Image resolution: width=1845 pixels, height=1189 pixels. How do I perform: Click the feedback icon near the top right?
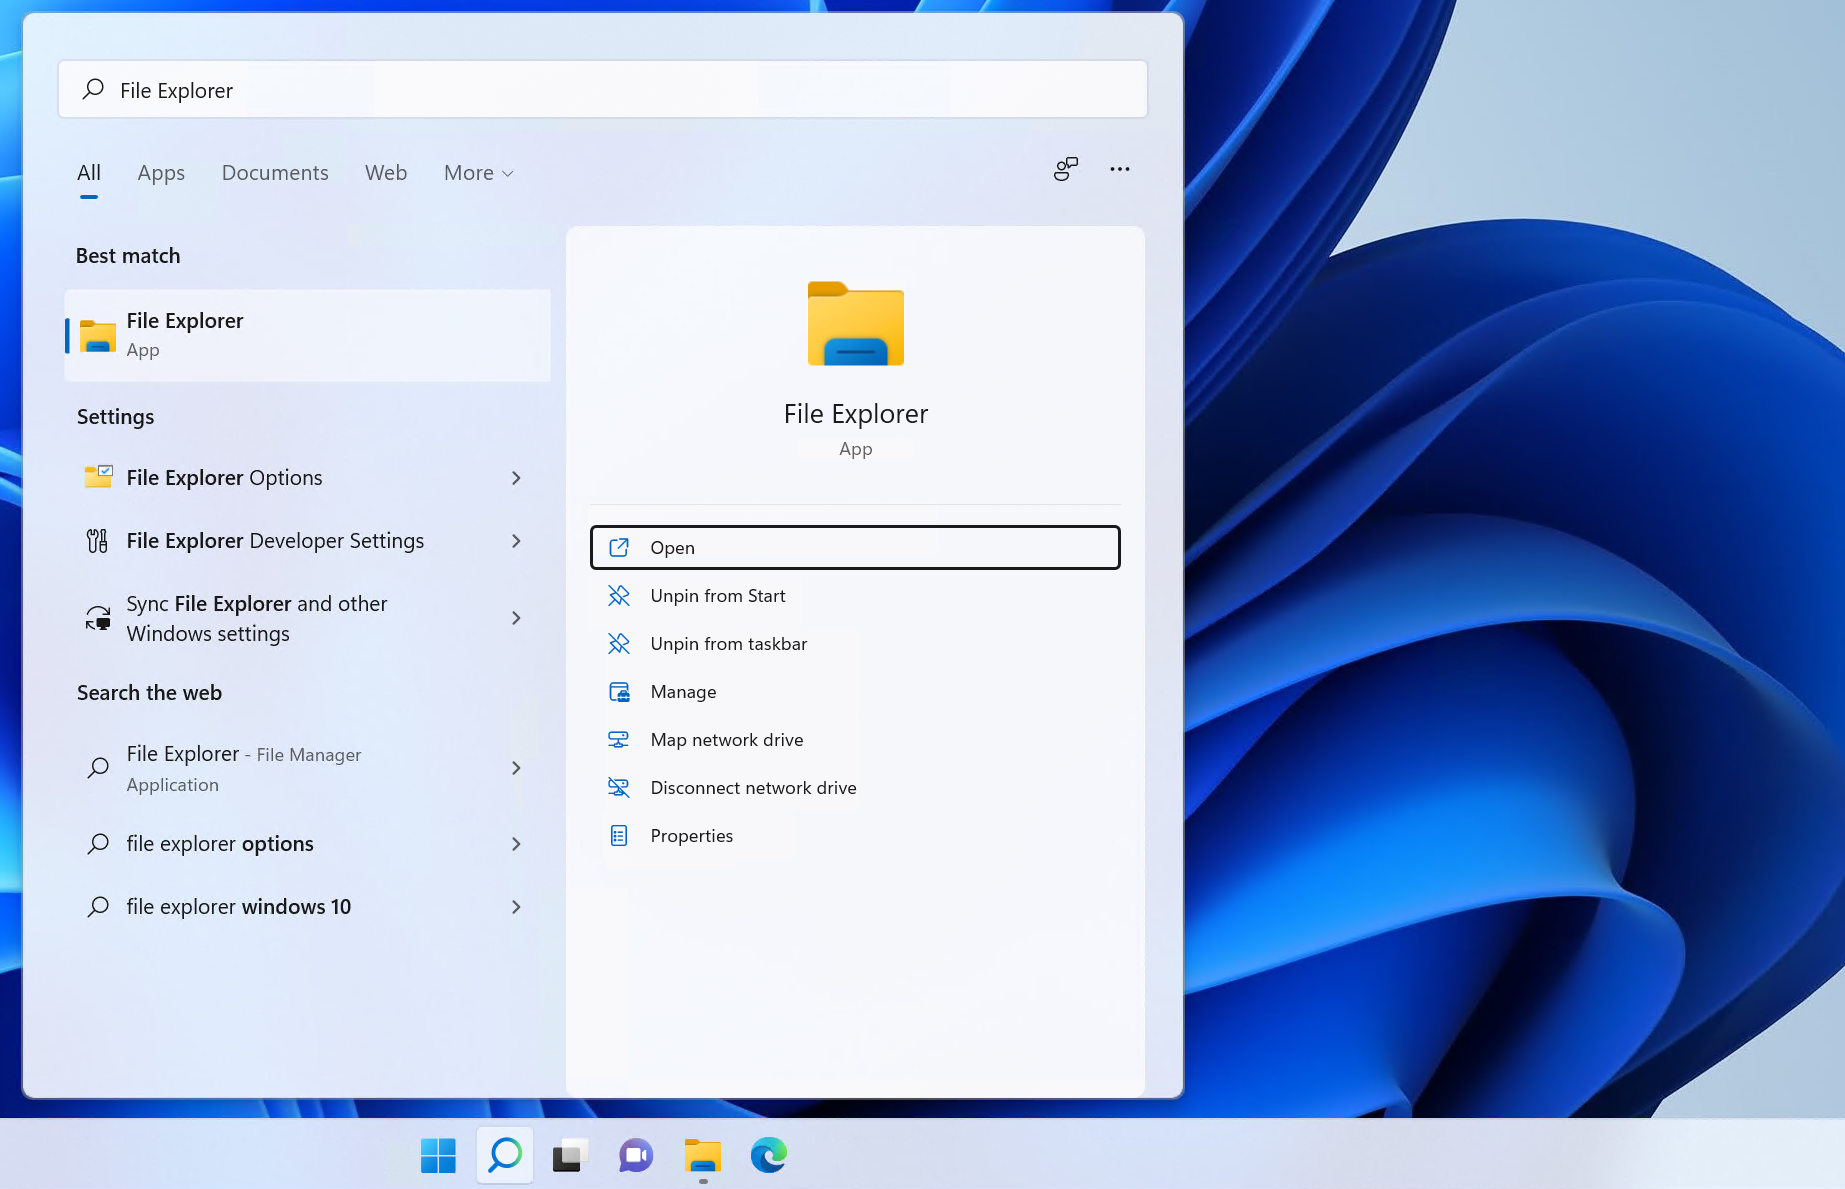[x=1064, y=169]
